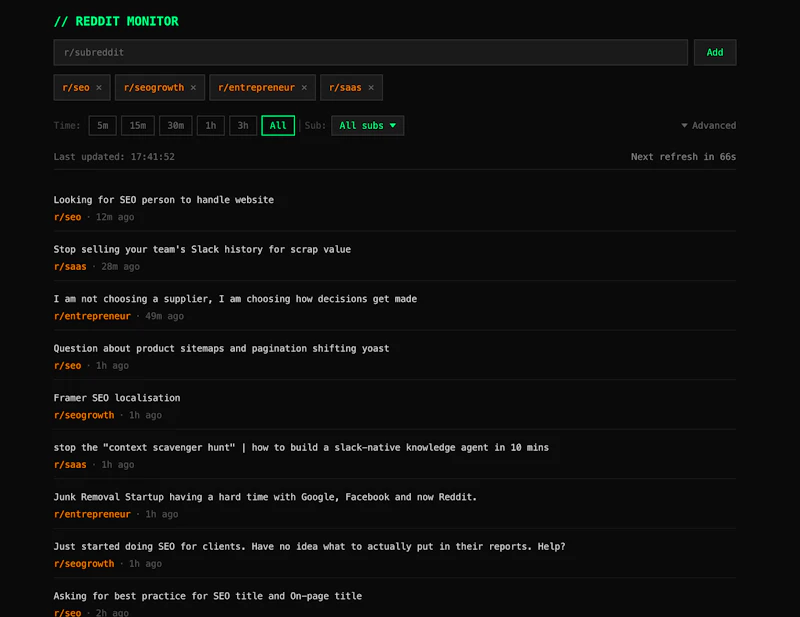Click the '// REDDIT MONITOR' heading

pyautogui.click(x=116, y=21)
